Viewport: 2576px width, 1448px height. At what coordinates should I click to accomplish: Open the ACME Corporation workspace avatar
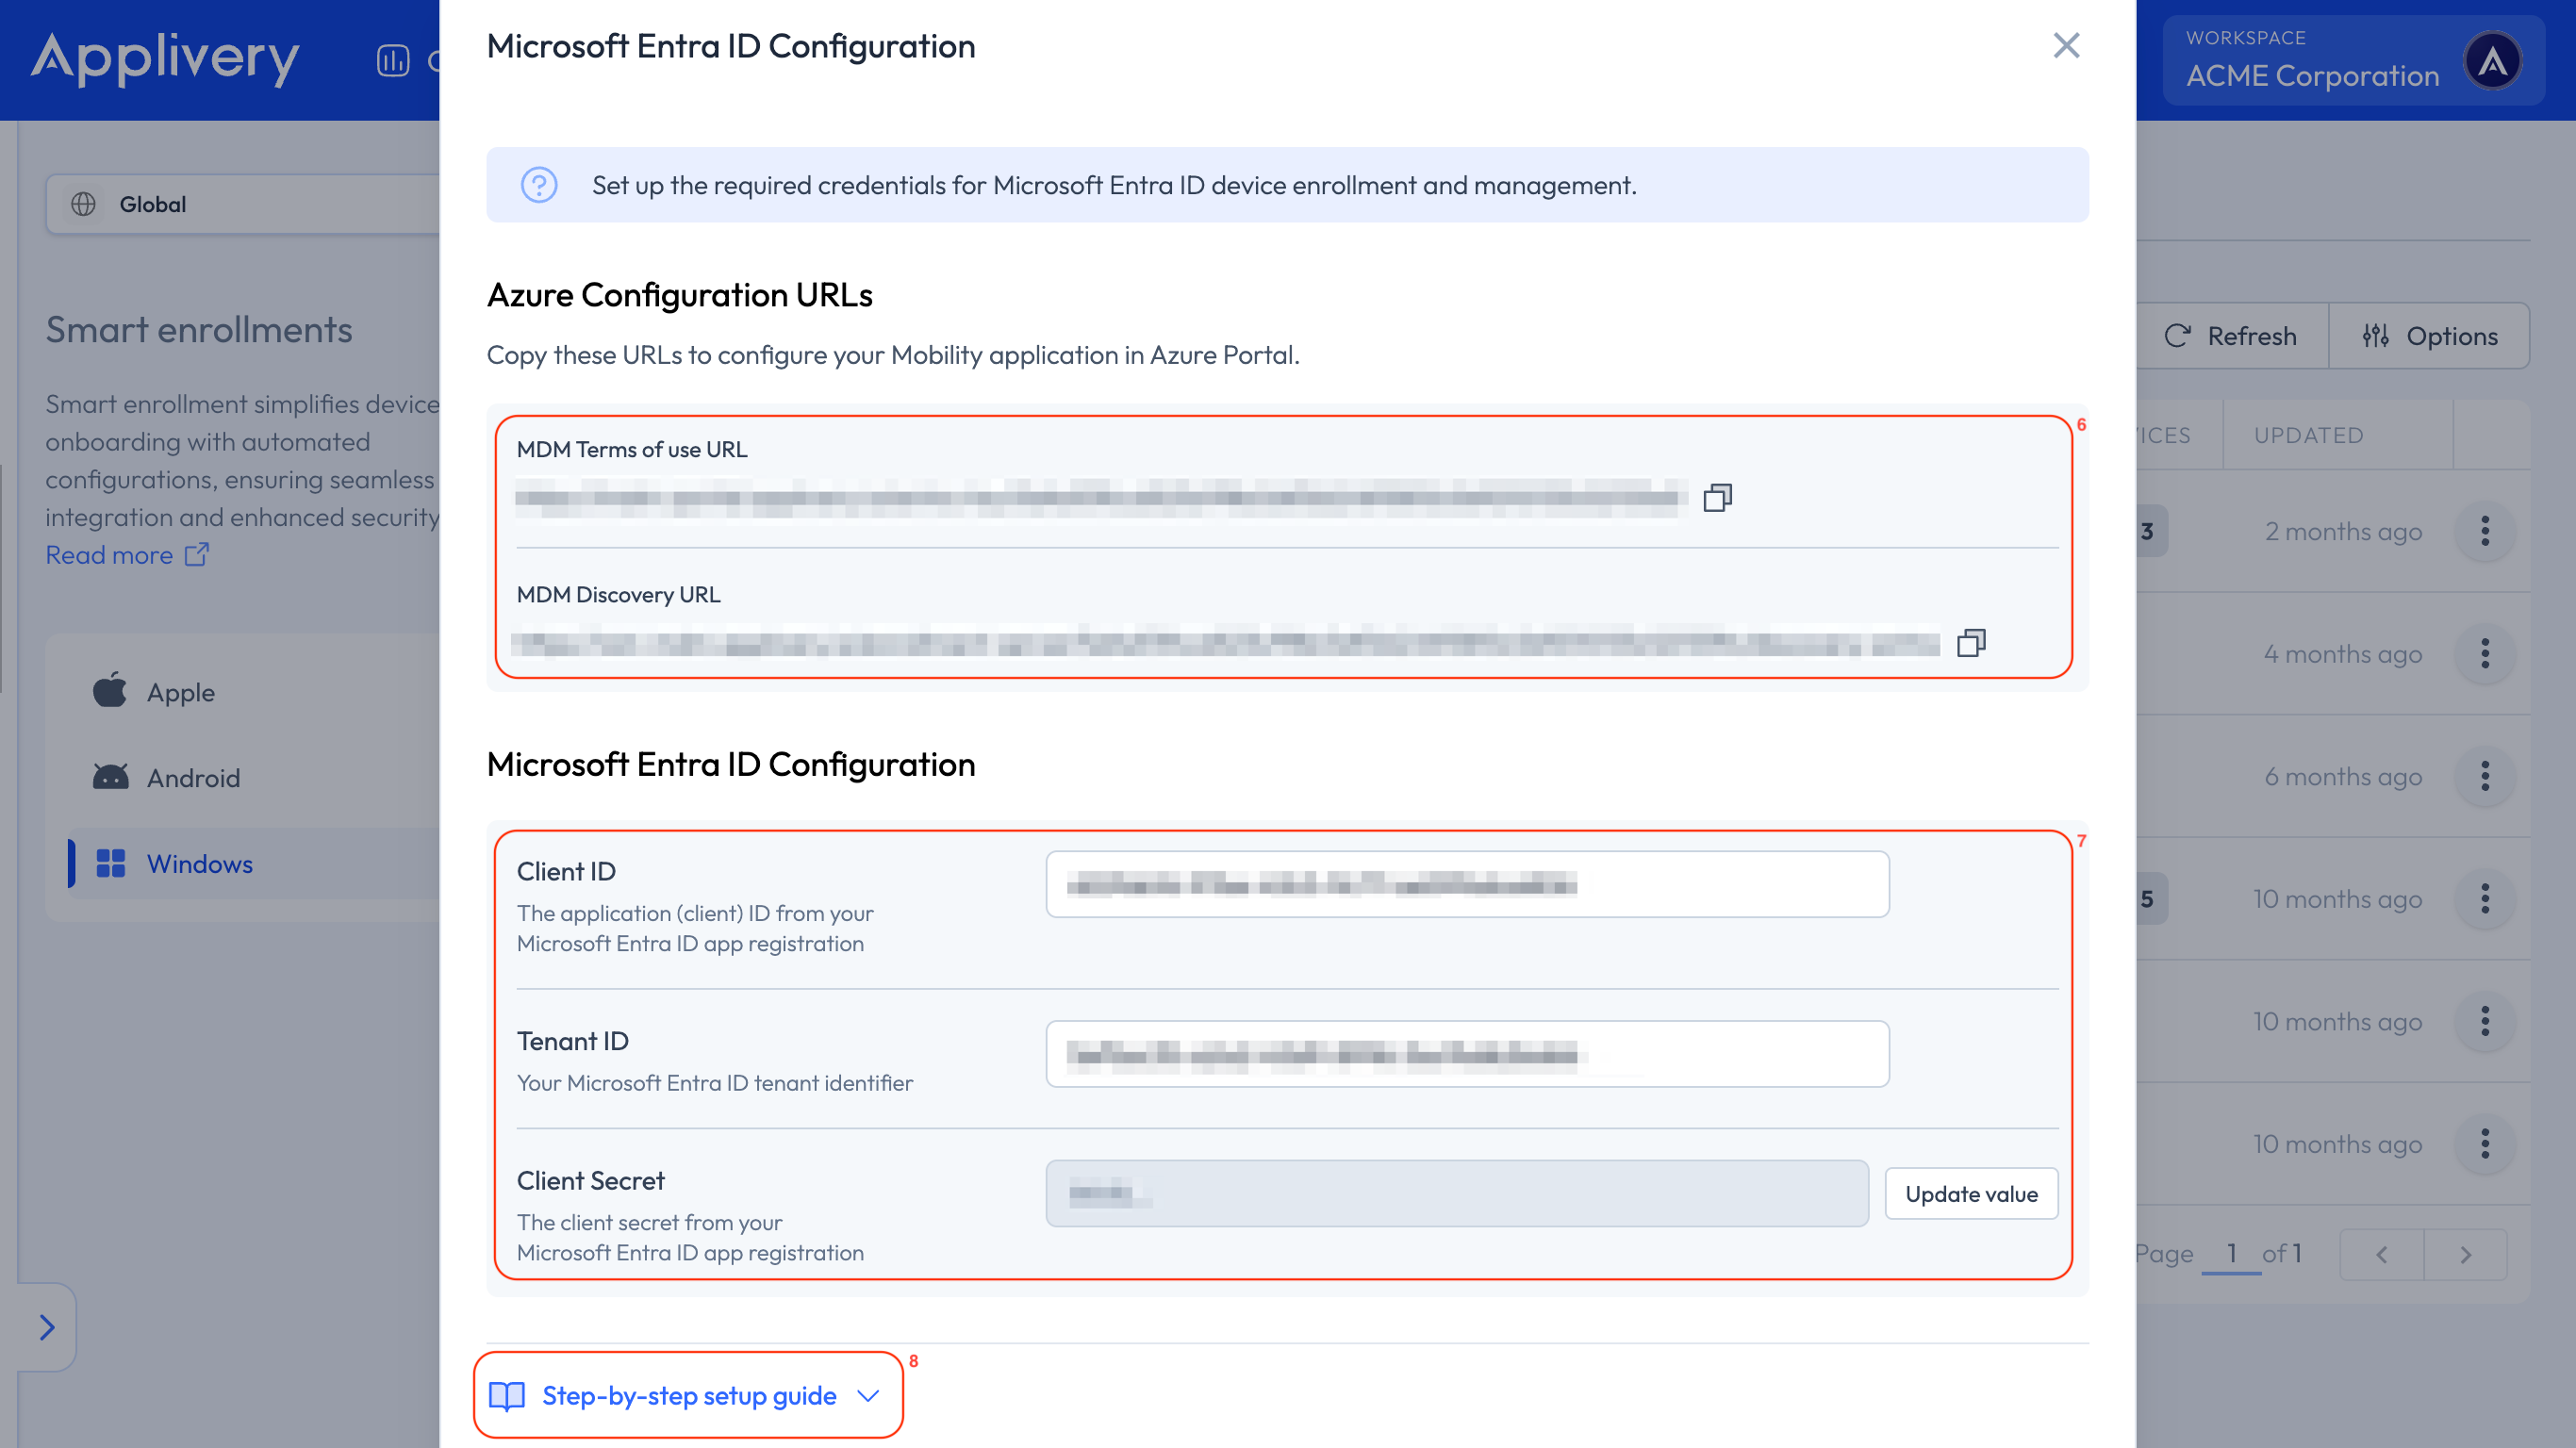click(2494, 60)
